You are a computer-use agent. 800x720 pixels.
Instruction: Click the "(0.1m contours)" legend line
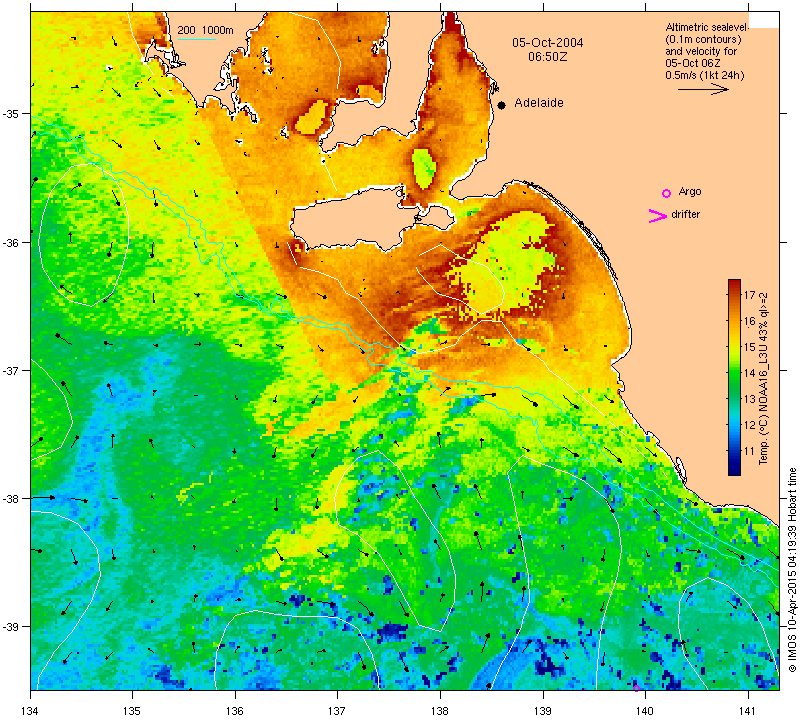click(703, 39)
